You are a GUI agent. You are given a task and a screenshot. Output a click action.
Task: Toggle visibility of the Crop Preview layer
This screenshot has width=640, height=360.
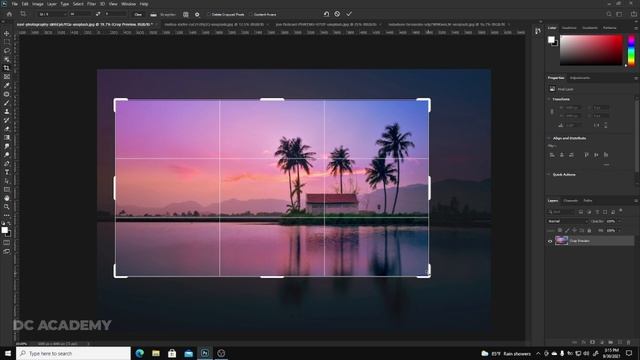pyautogui.click(x=550, y=241)
